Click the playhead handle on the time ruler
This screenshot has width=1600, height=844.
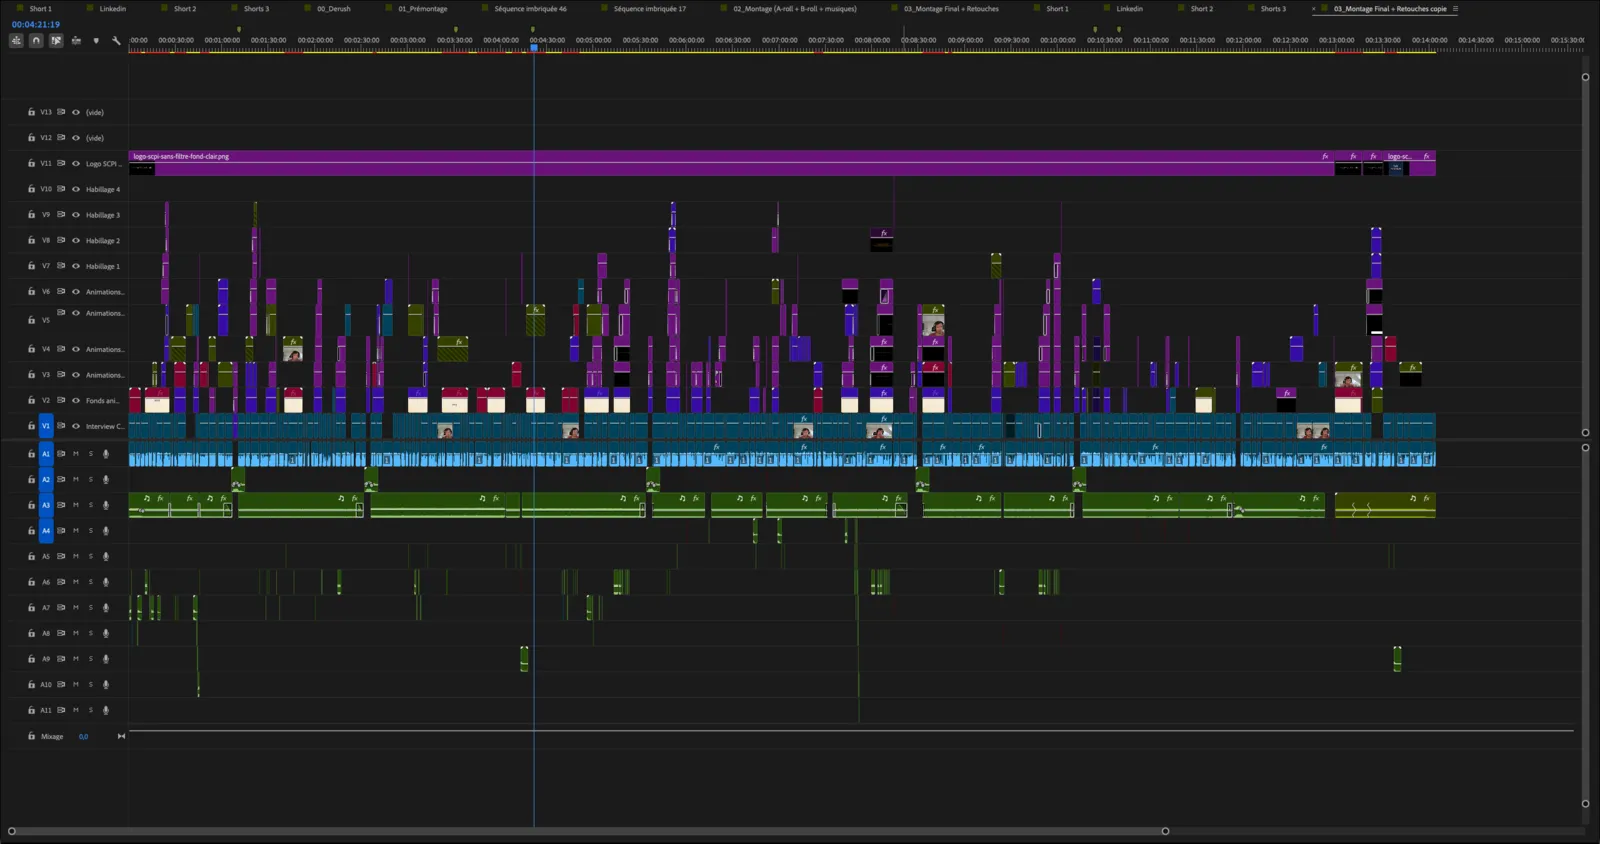tap(534, 47)
